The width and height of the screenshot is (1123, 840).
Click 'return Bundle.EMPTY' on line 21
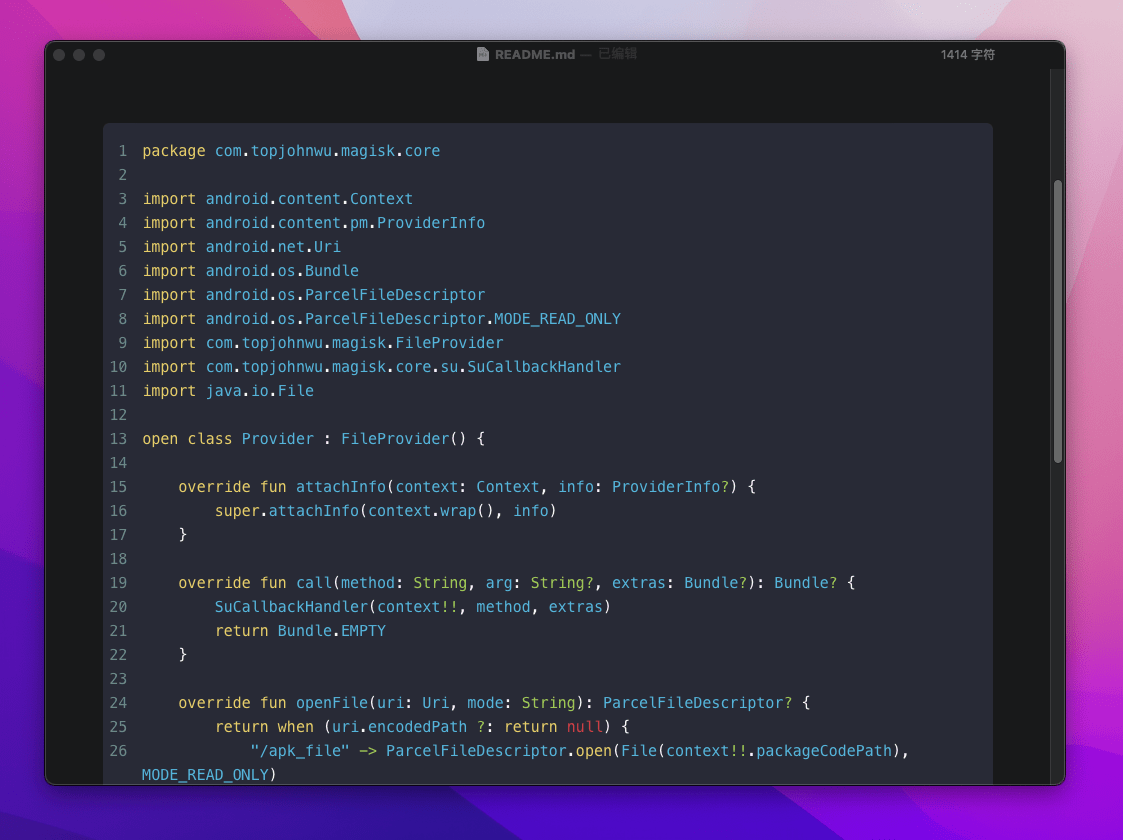tap(300, 631)
